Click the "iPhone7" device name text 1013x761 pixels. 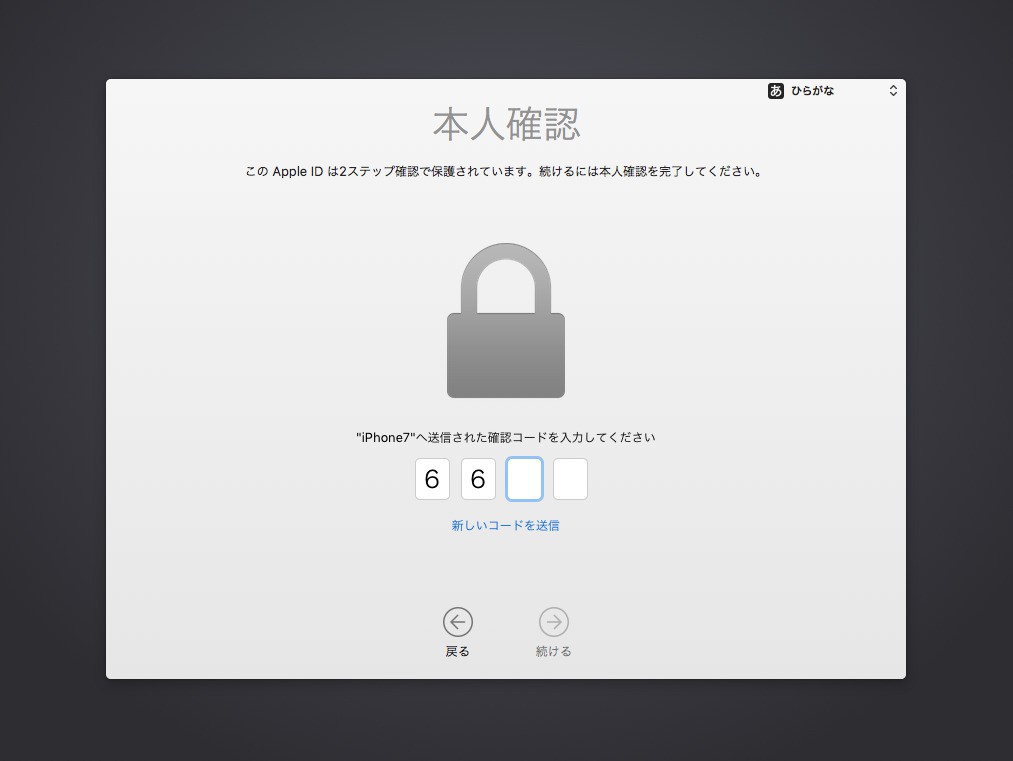(386, 437)
